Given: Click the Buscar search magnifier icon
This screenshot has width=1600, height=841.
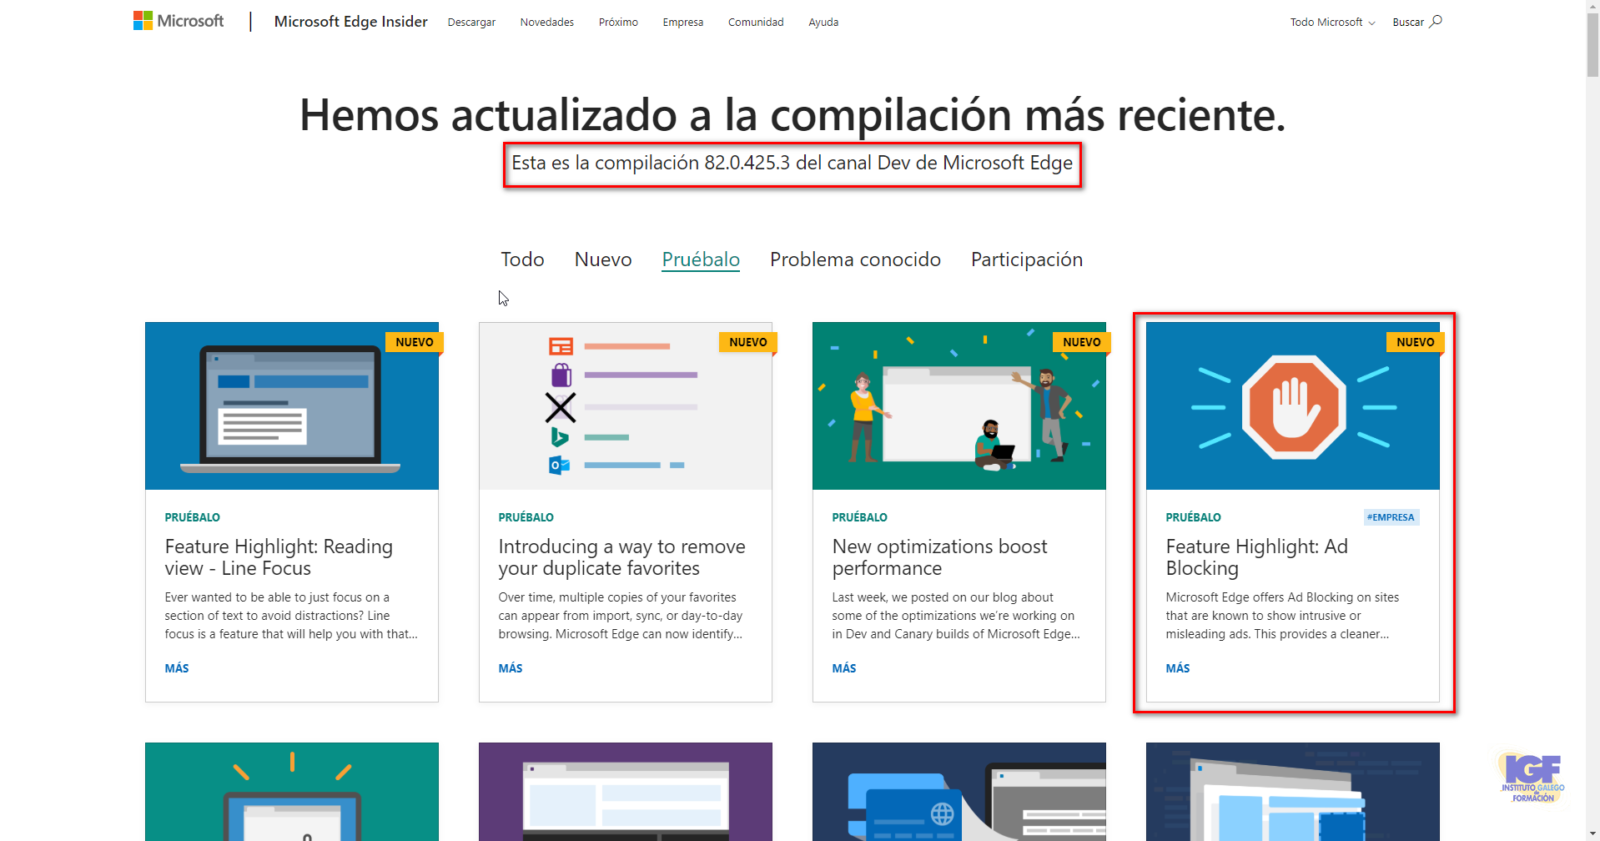Looking at the screenshot, I should (1436, 21).
